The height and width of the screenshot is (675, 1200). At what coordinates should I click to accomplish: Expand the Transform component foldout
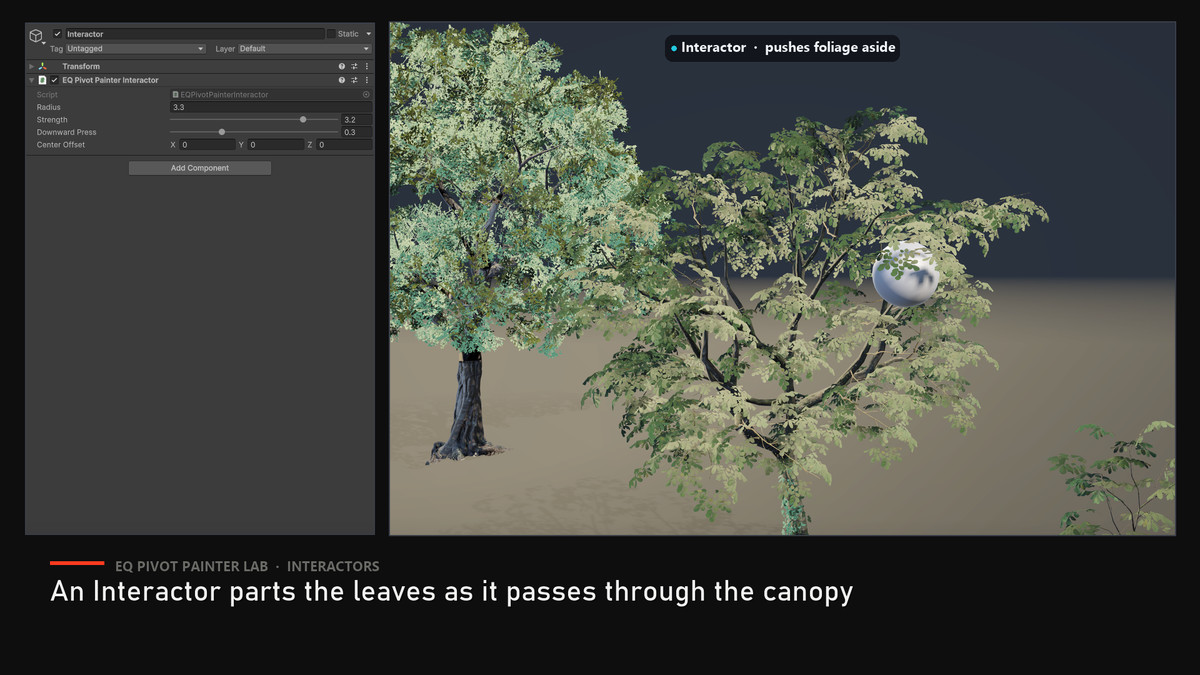32,67
